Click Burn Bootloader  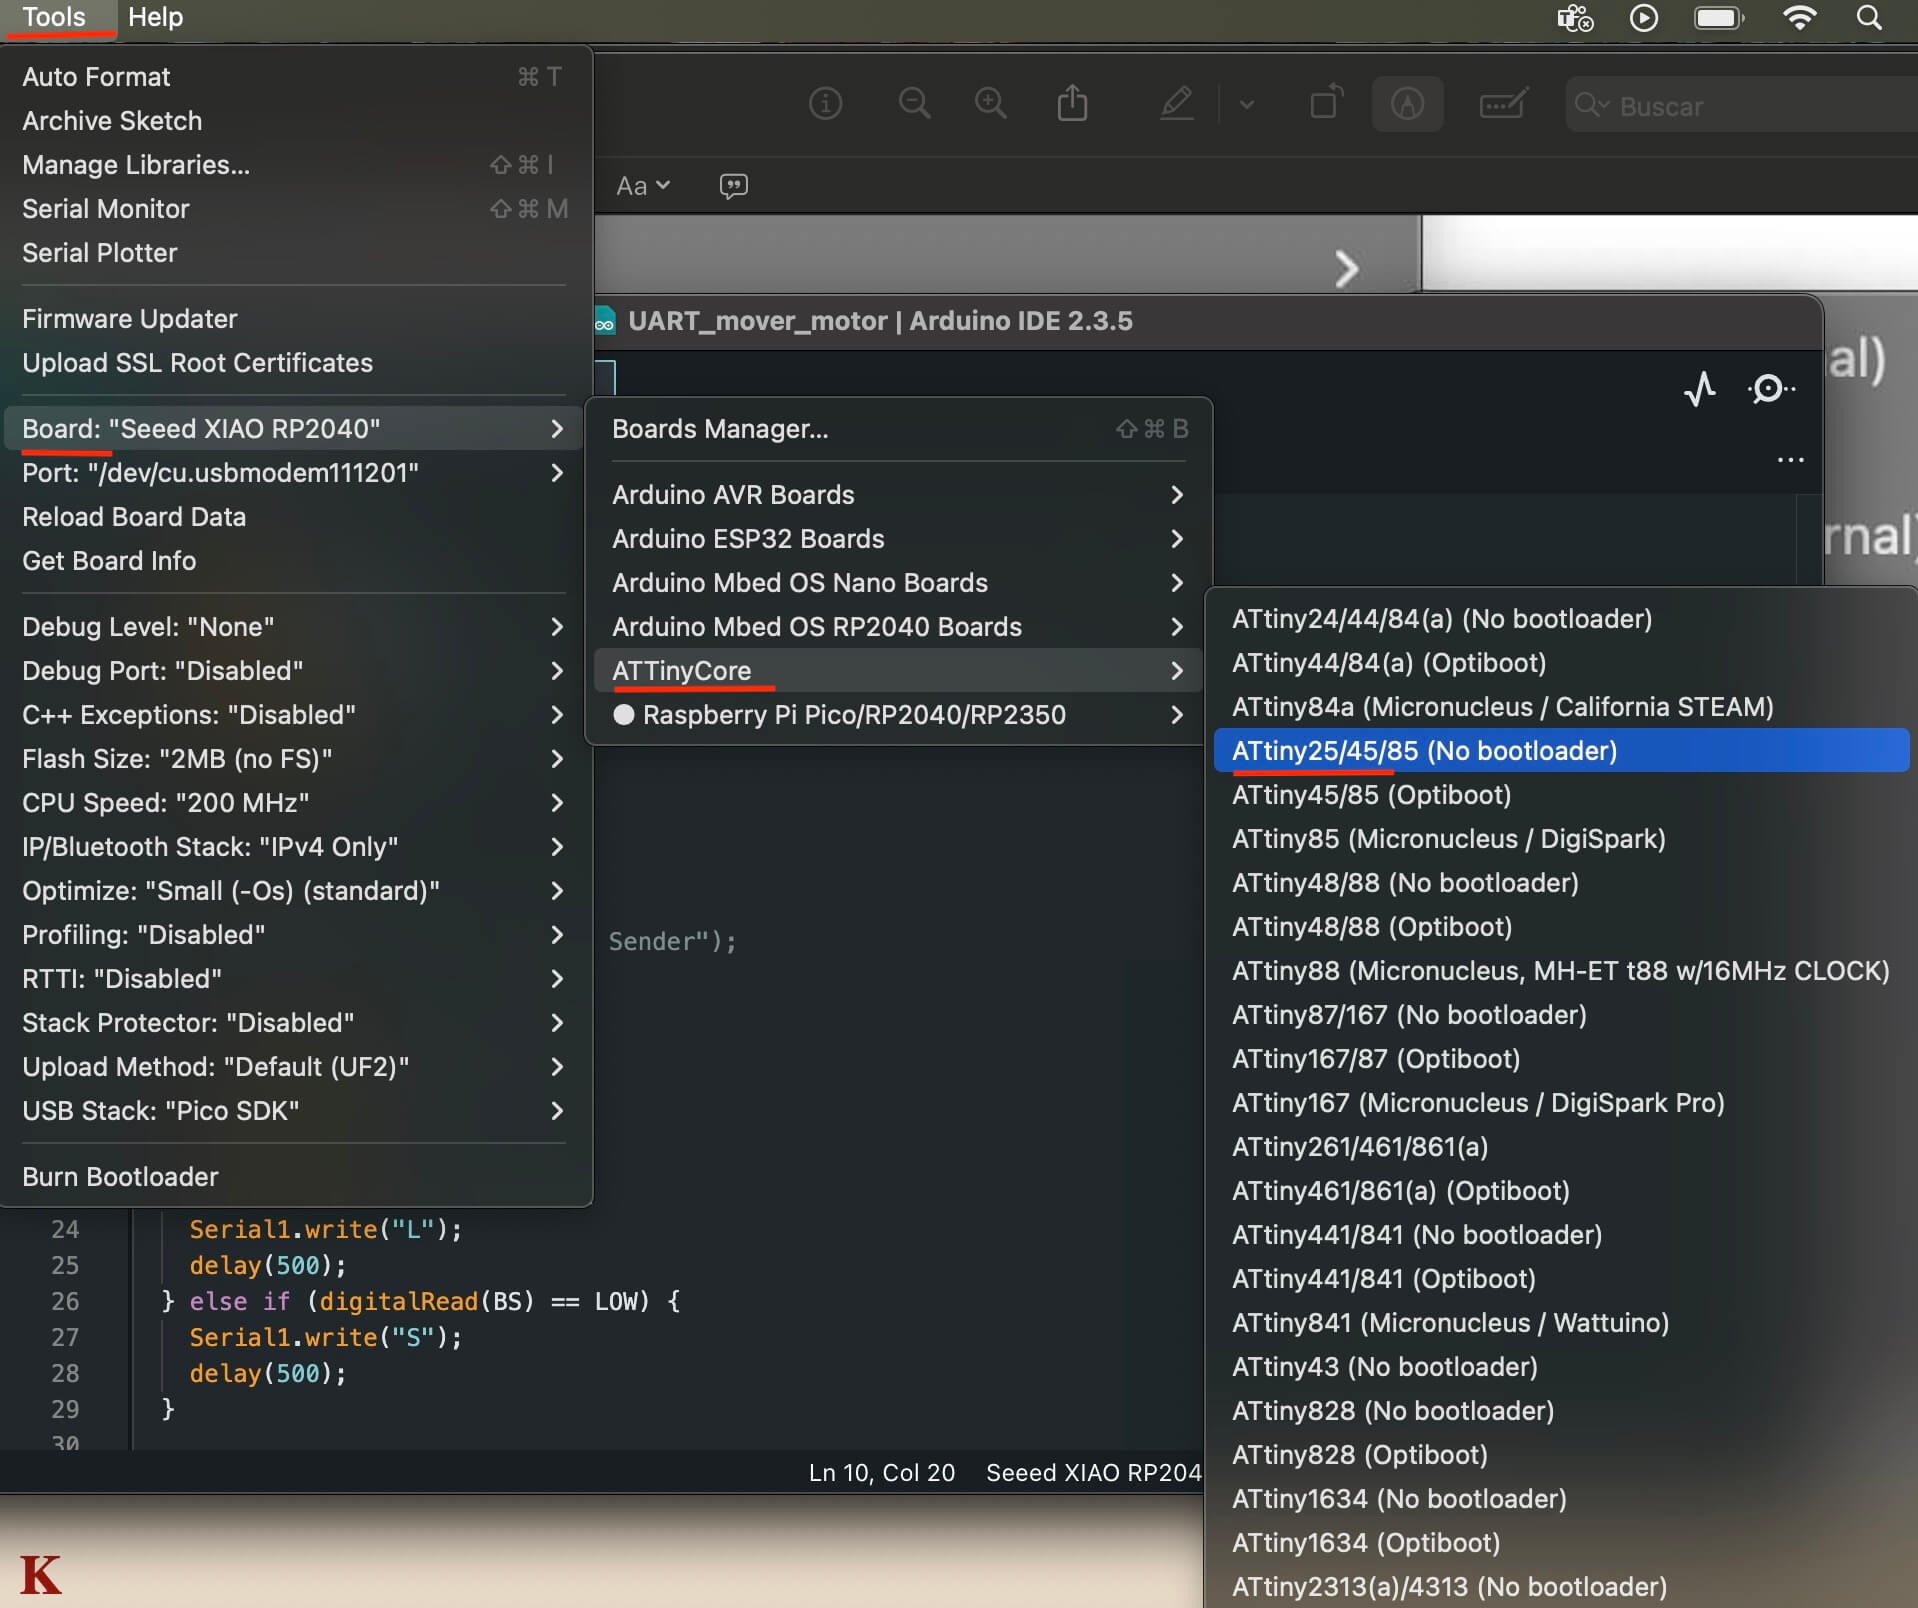click(296, 1177)
